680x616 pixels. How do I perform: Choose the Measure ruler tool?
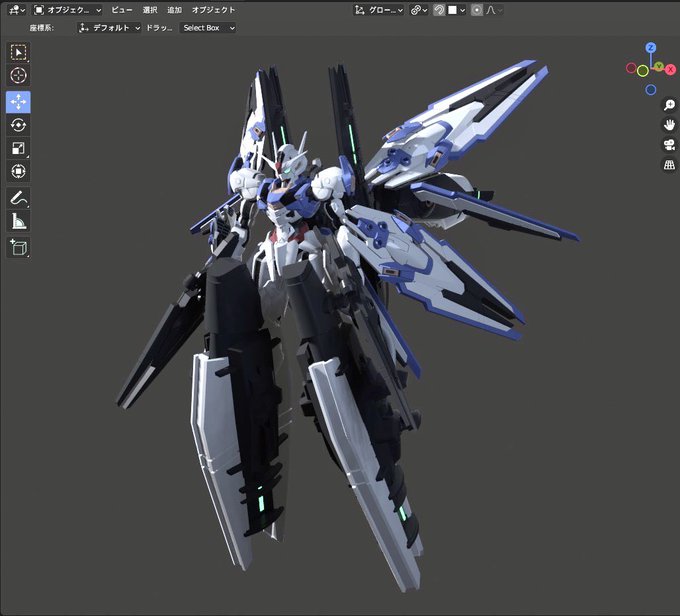18,221
